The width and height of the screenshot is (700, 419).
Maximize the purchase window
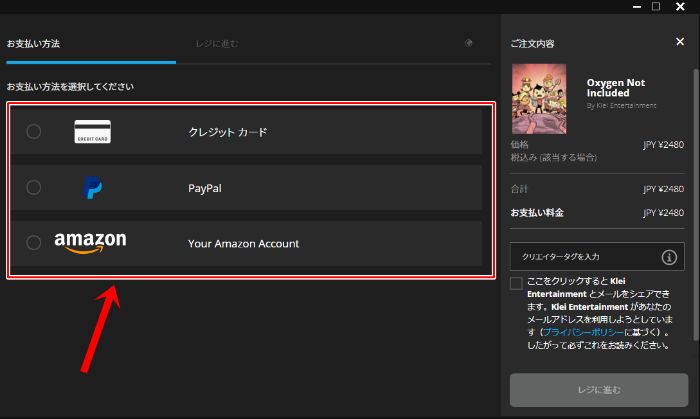tap(656, 6)
